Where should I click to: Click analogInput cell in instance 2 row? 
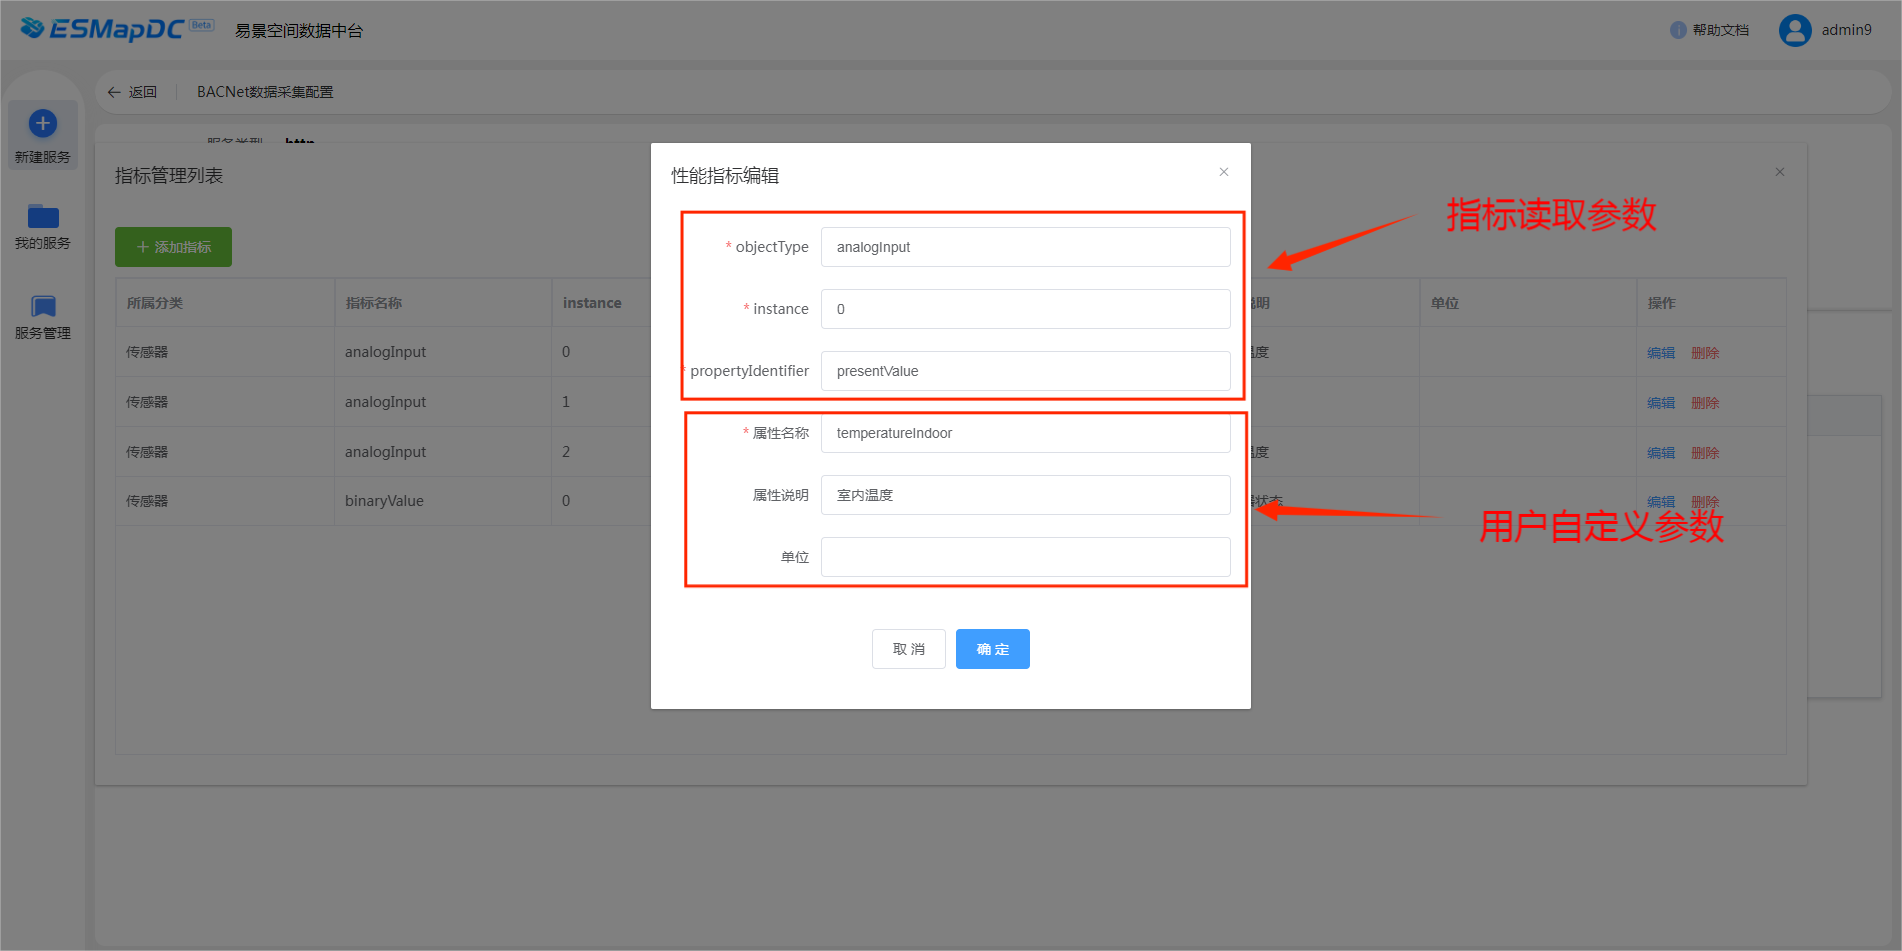(385, 452)
